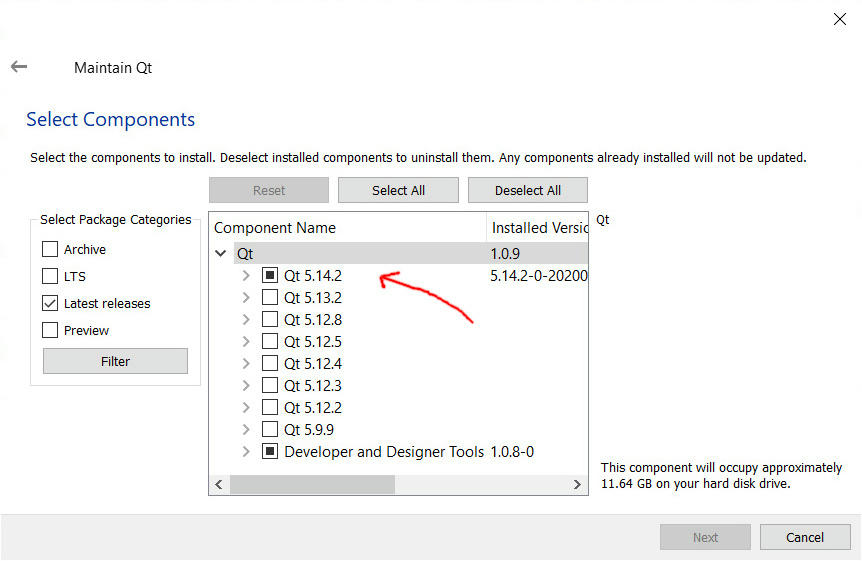Click the 1.0.9 installed version value
Screen dimensions: 862x561
[505, 254]
